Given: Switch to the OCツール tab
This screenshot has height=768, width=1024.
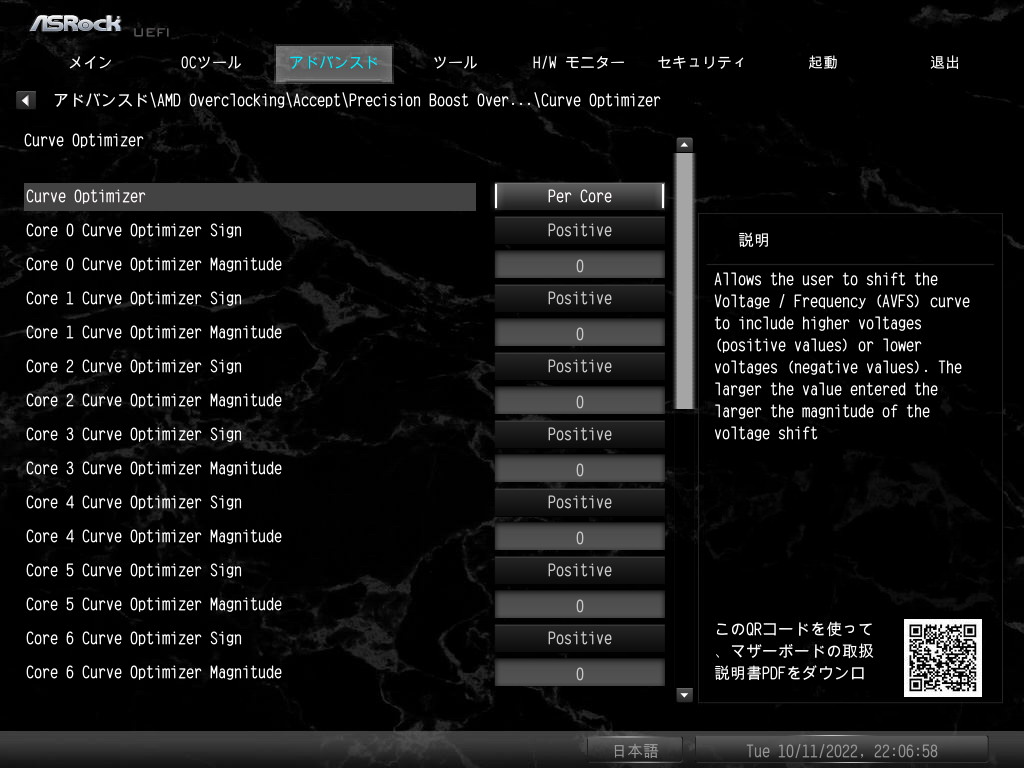Looking at the screenshot, I should click(x=211, y=63).
